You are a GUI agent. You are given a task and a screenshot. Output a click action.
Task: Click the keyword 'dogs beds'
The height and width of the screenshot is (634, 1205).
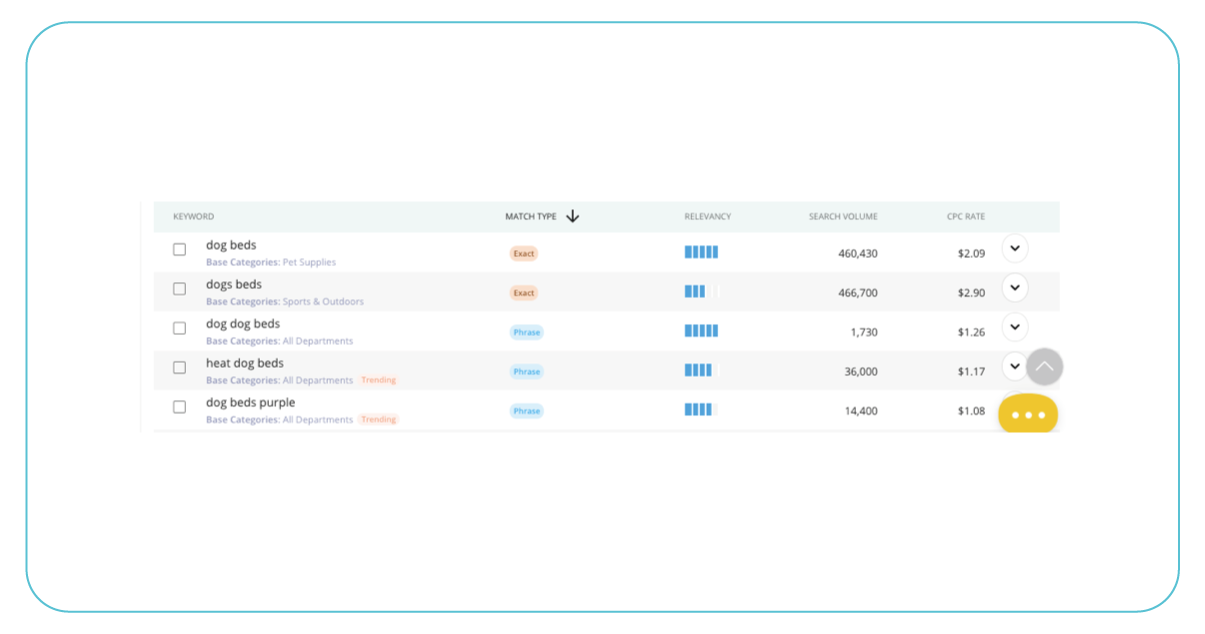[x=234, y=285]
